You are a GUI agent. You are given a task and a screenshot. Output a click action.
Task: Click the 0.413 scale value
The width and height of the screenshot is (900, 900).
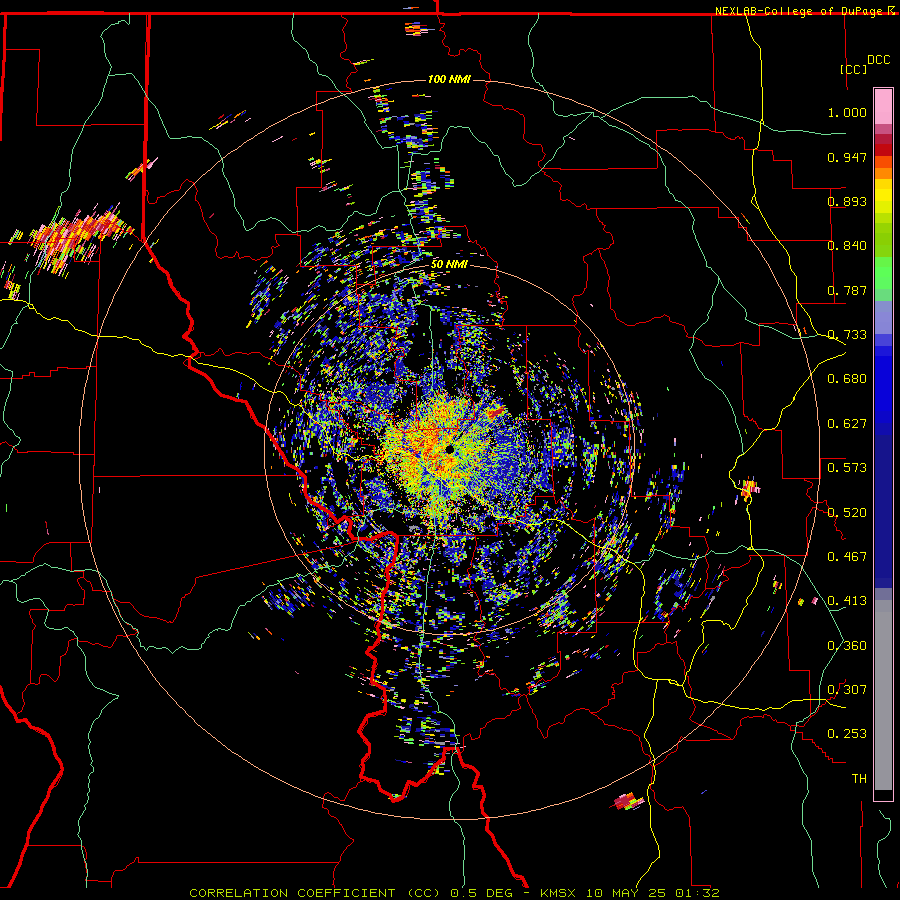pyautogui.click(x=847, y=601)
